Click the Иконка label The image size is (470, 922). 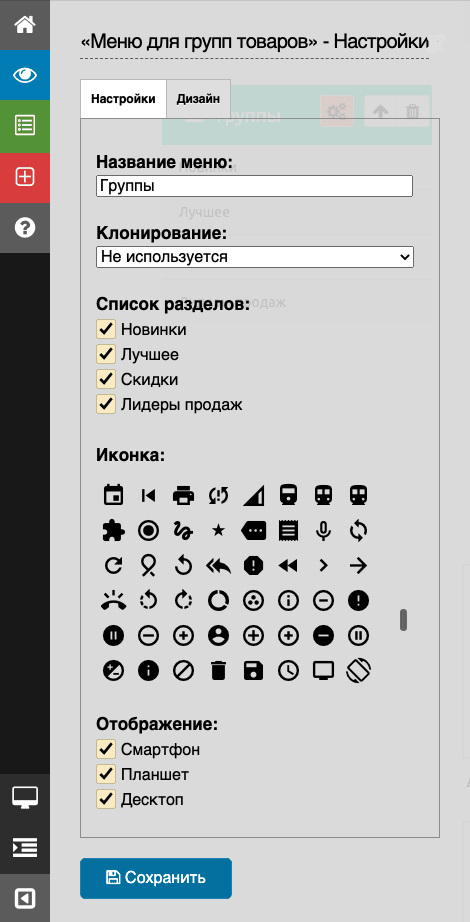click(x=131, y=455)
